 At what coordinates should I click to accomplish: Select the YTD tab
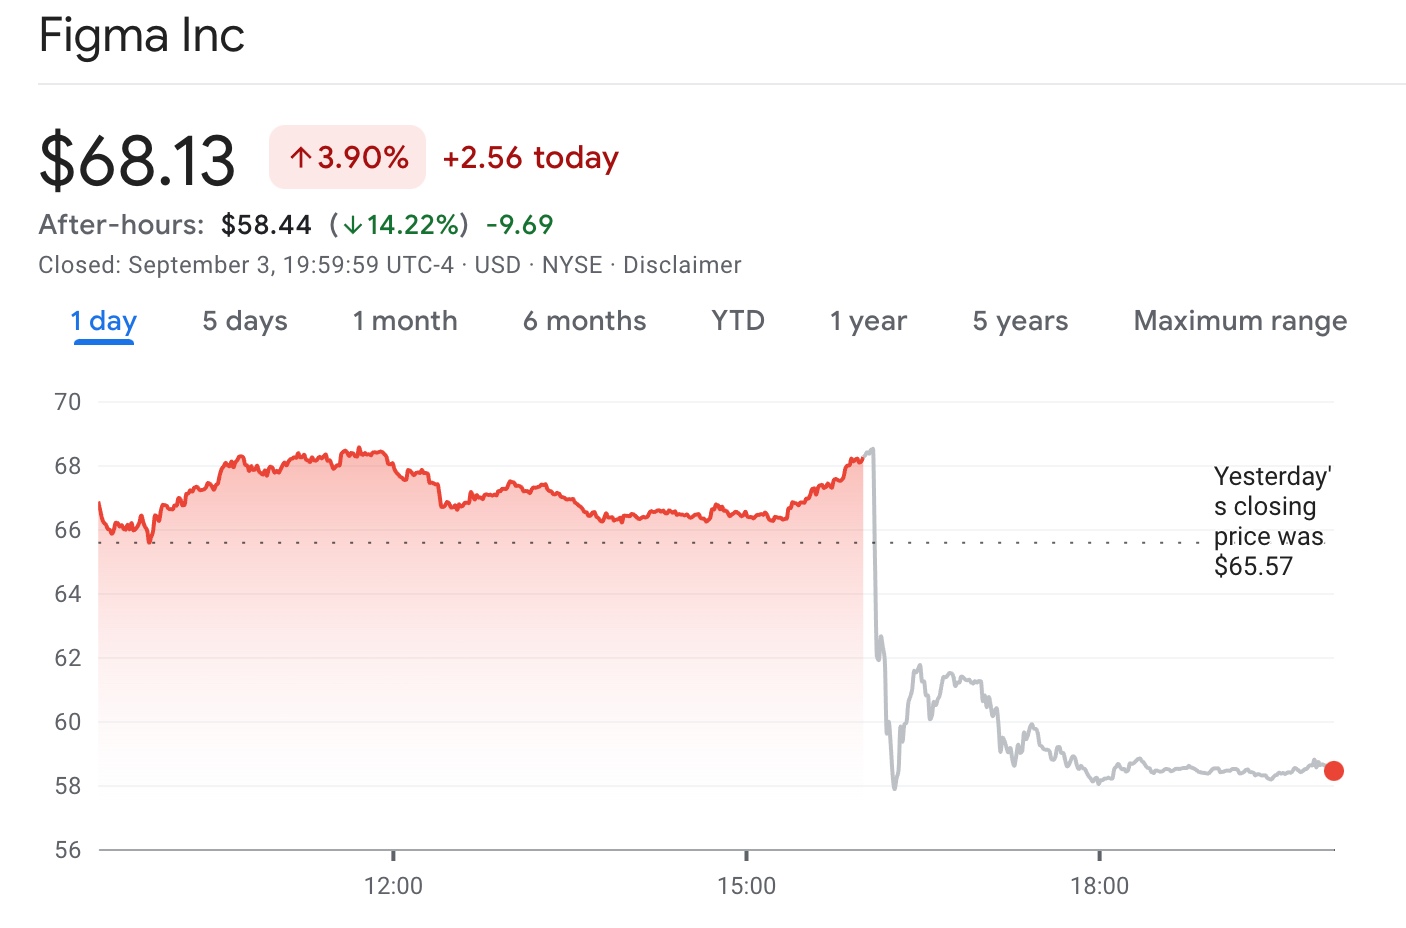[738, 321]
